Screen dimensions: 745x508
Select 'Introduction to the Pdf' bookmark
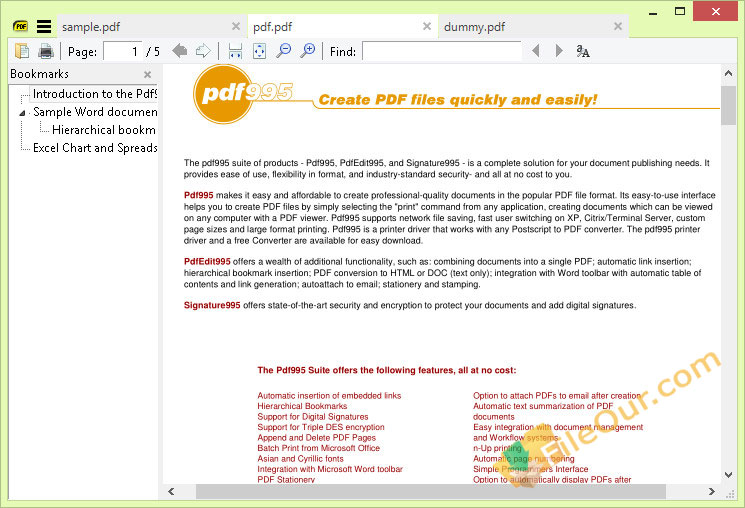pos(95,94)
